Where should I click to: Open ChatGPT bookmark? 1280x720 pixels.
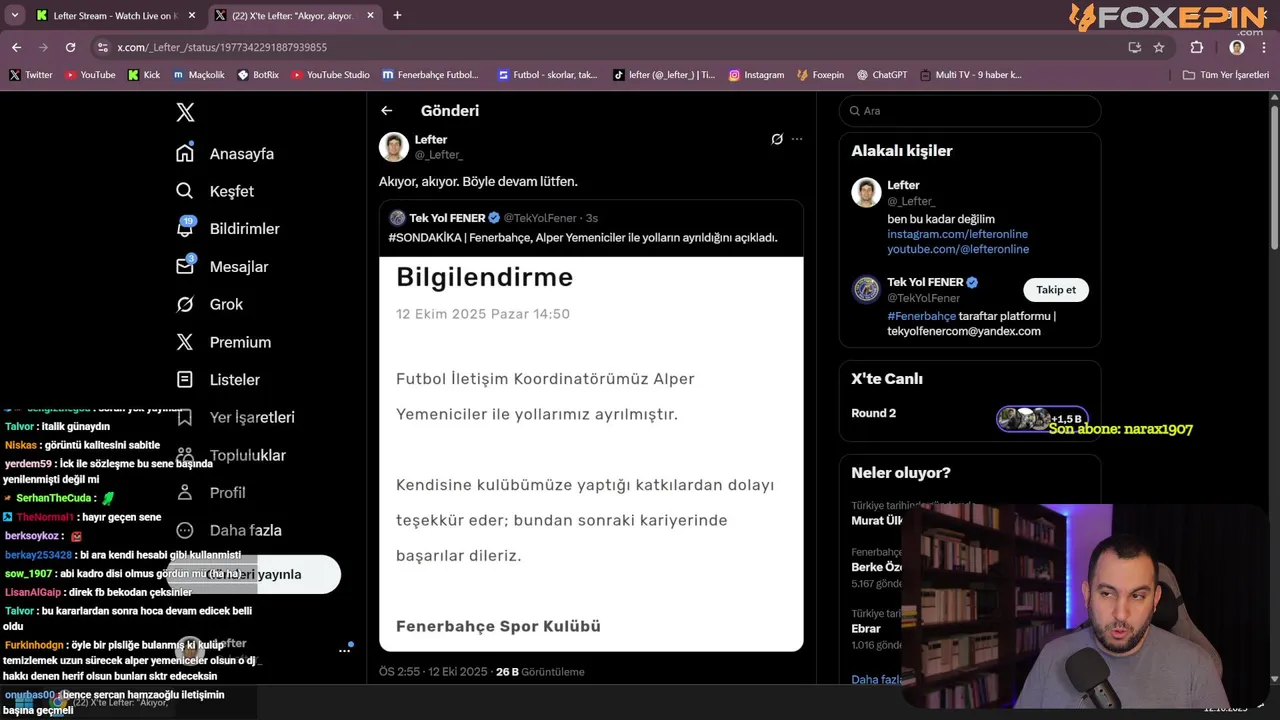click(882, 75)
